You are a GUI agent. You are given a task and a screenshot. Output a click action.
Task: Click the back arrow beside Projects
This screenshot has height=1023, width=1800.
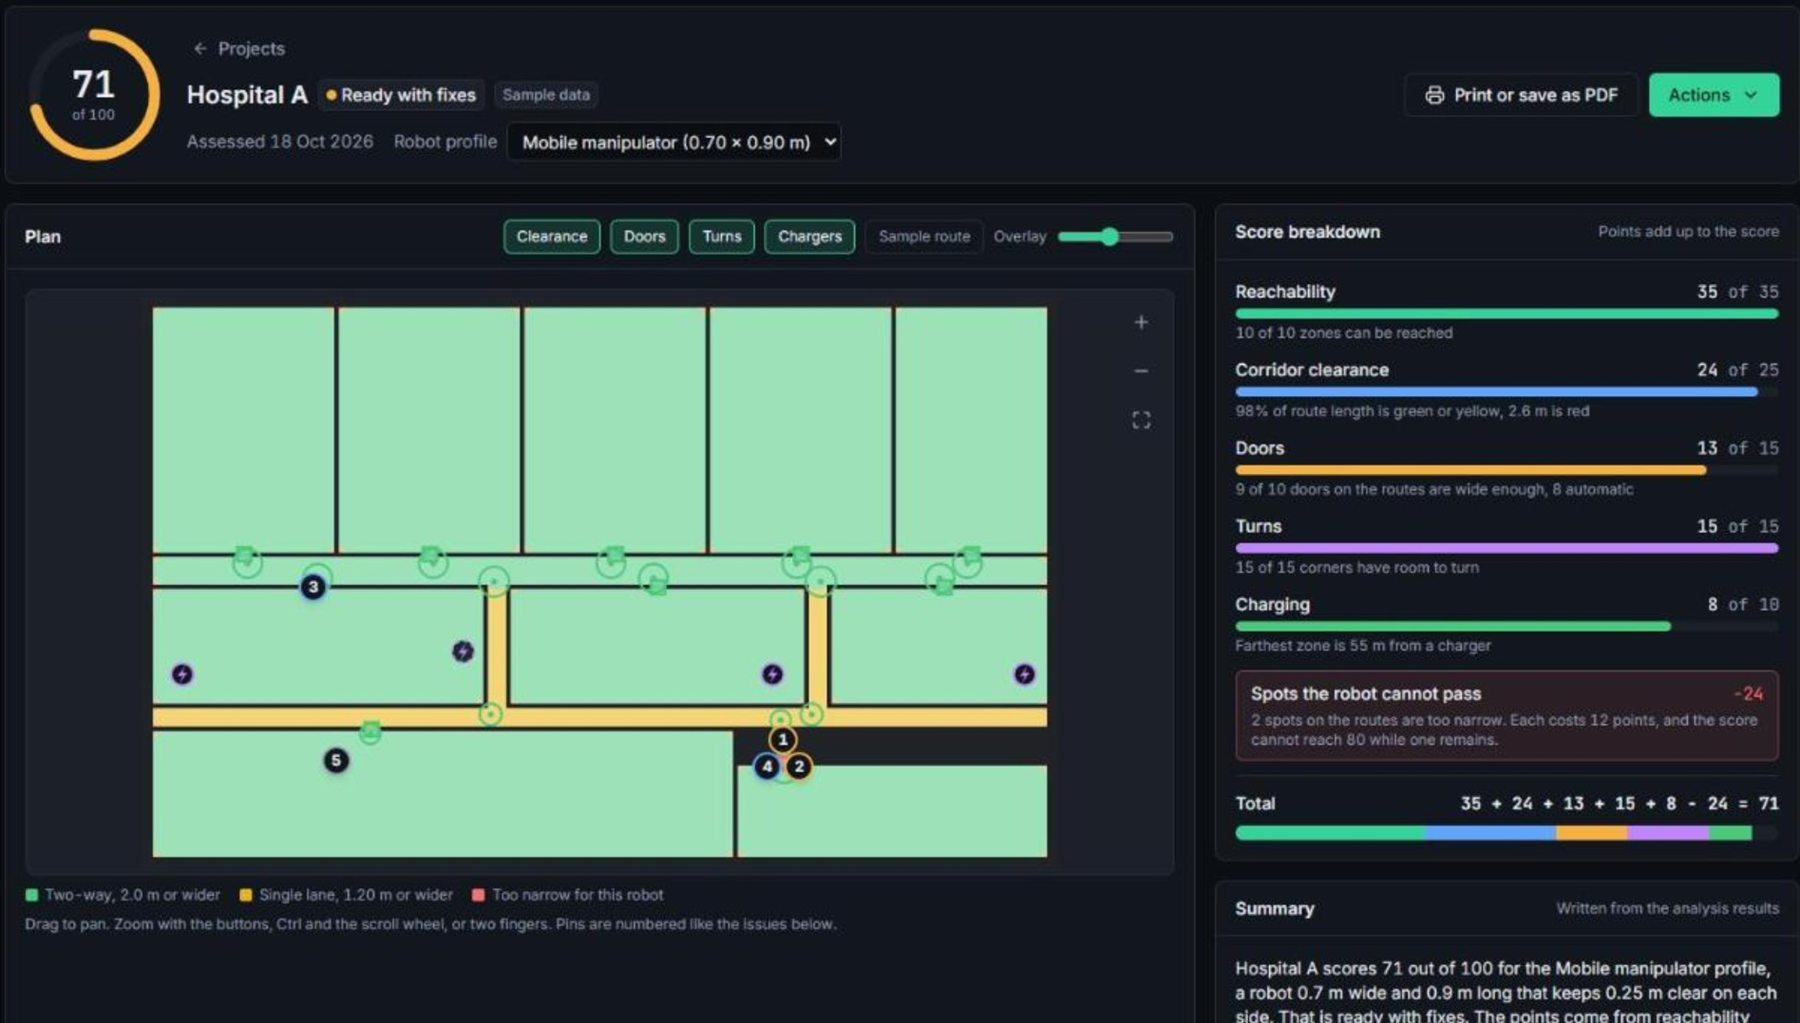[200, 48]
